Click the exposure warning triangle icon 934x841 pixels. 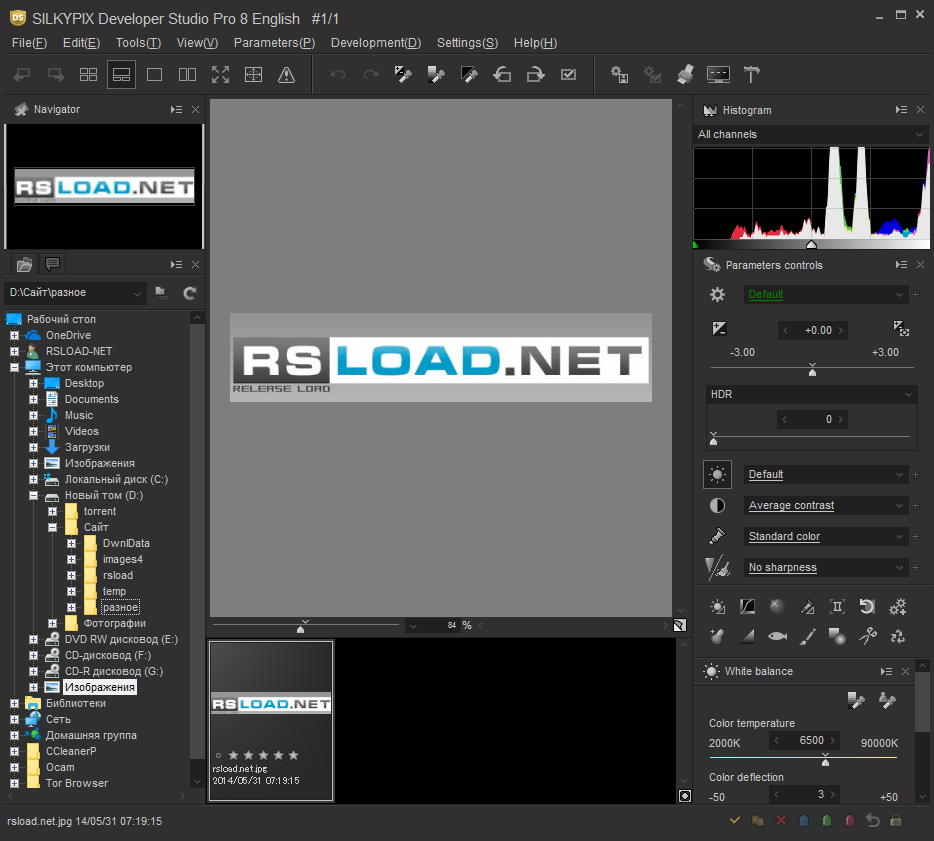pos(286,74)
